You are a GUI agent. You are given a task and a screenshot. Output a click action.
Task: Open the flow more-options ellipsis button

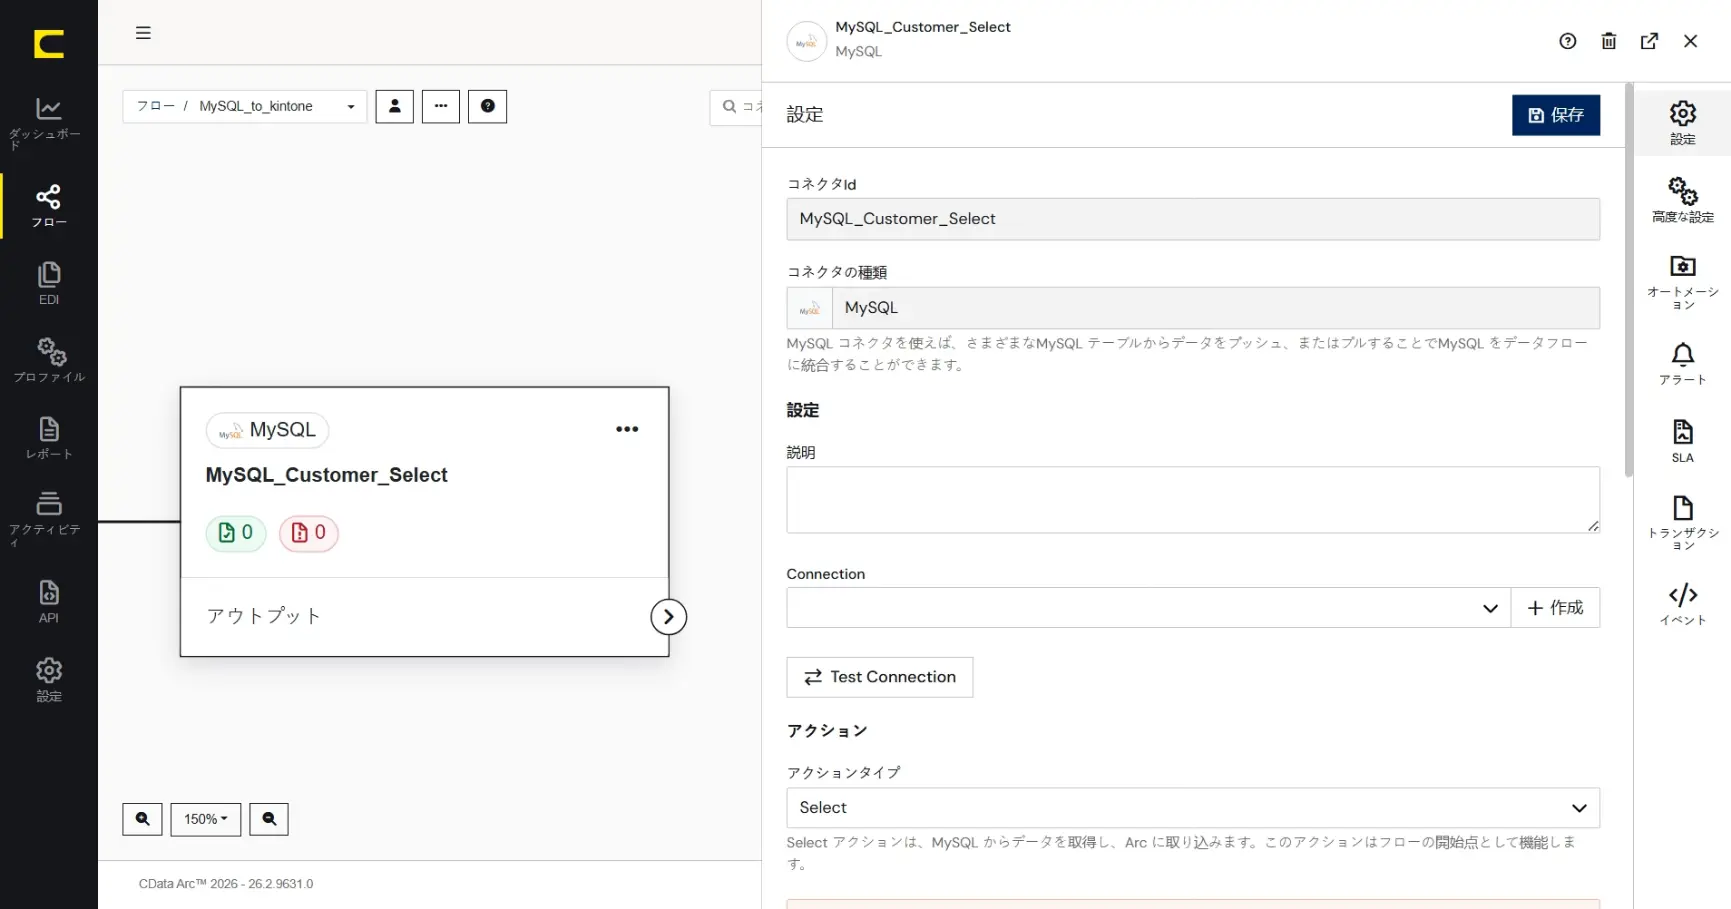[x=441, y=106]
